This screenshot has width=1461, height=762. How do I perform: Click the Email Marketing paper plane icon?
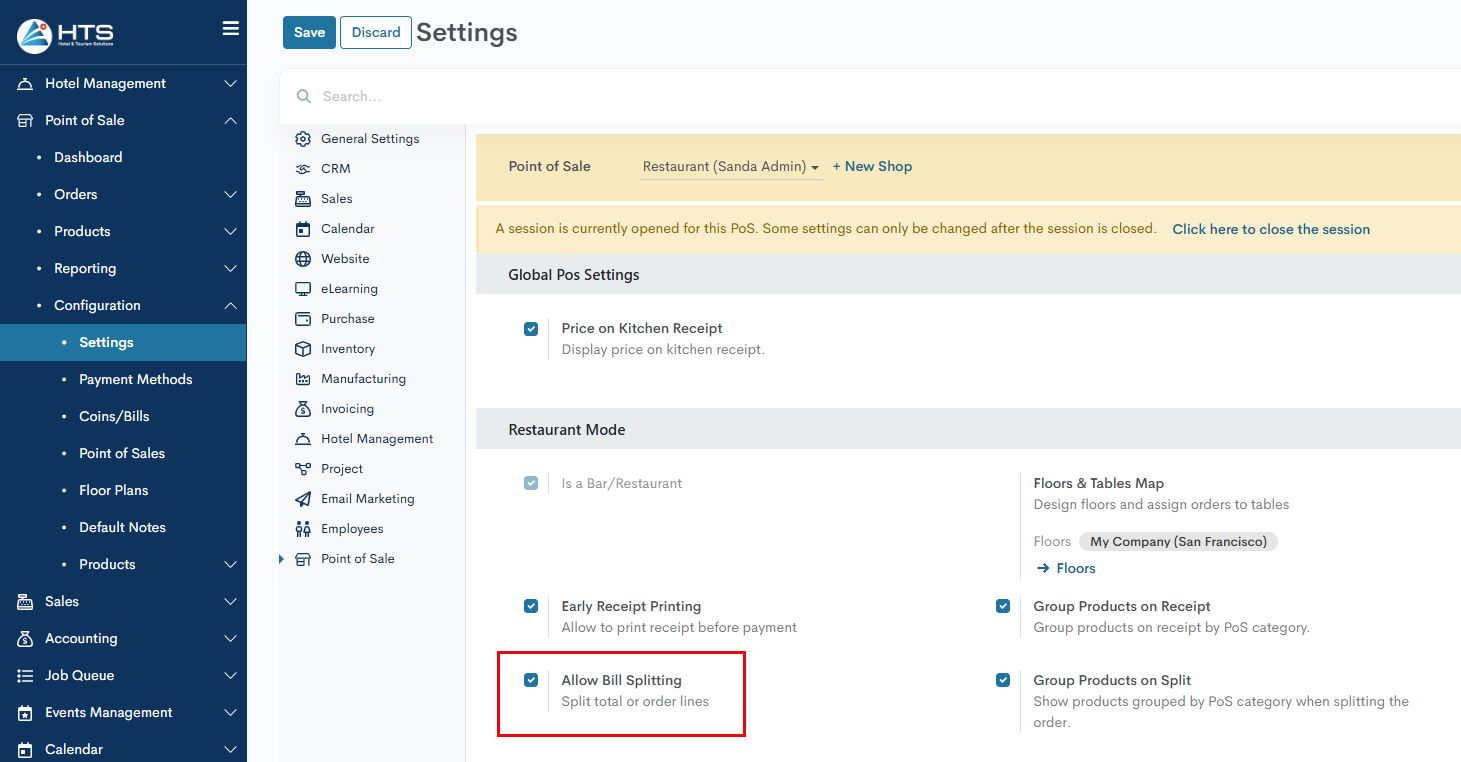[303, 499]
